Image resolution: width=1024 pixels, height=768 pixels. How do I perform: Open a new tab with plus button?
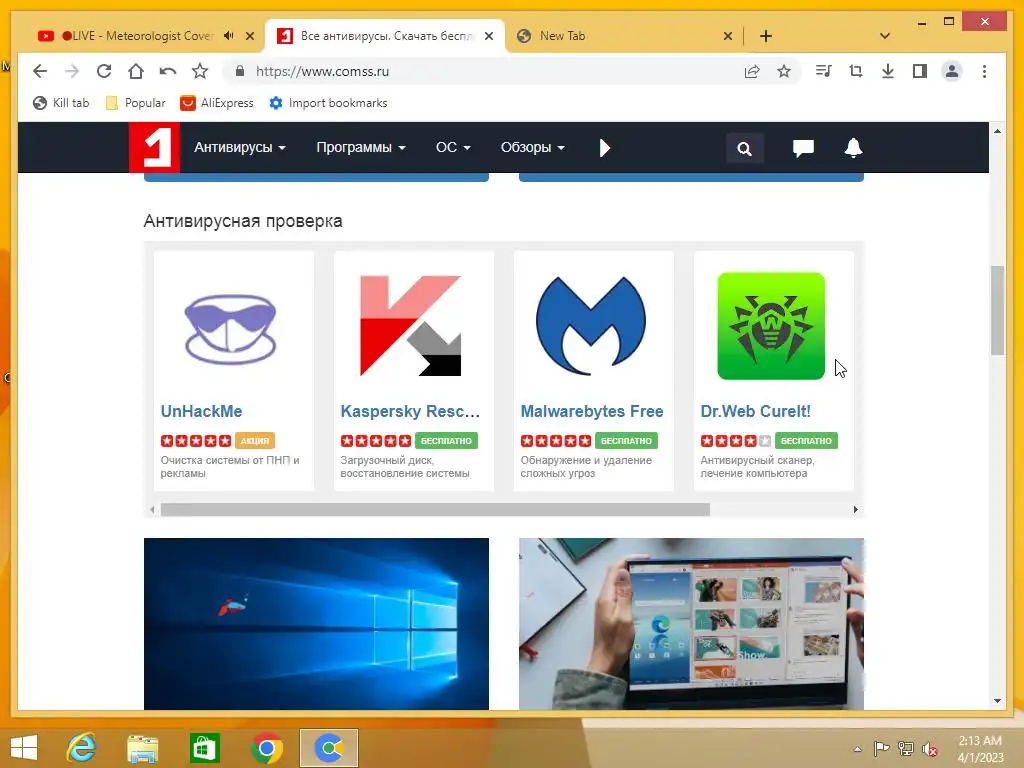tap(766, 36)
